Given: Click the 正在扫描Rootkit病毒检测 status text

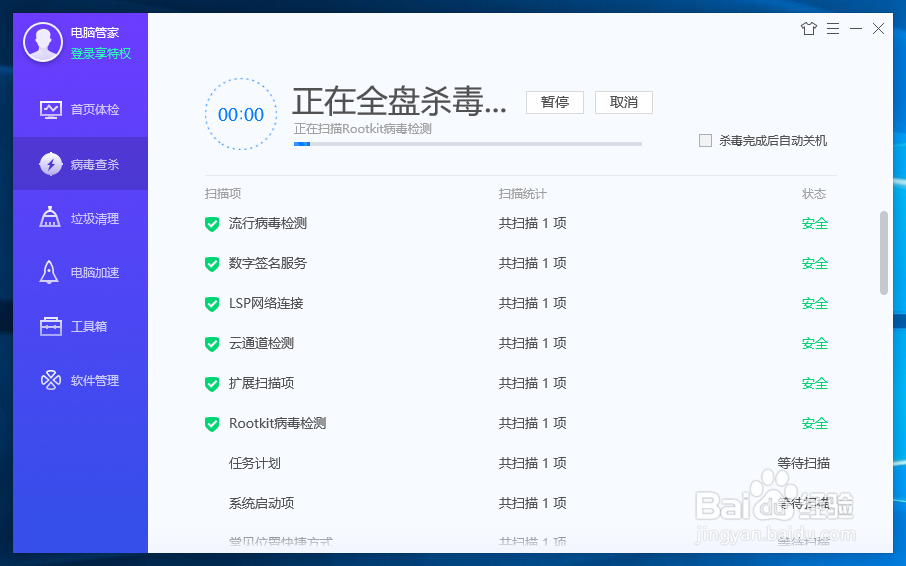Looking at the screenshot, I should coord(363,129).
